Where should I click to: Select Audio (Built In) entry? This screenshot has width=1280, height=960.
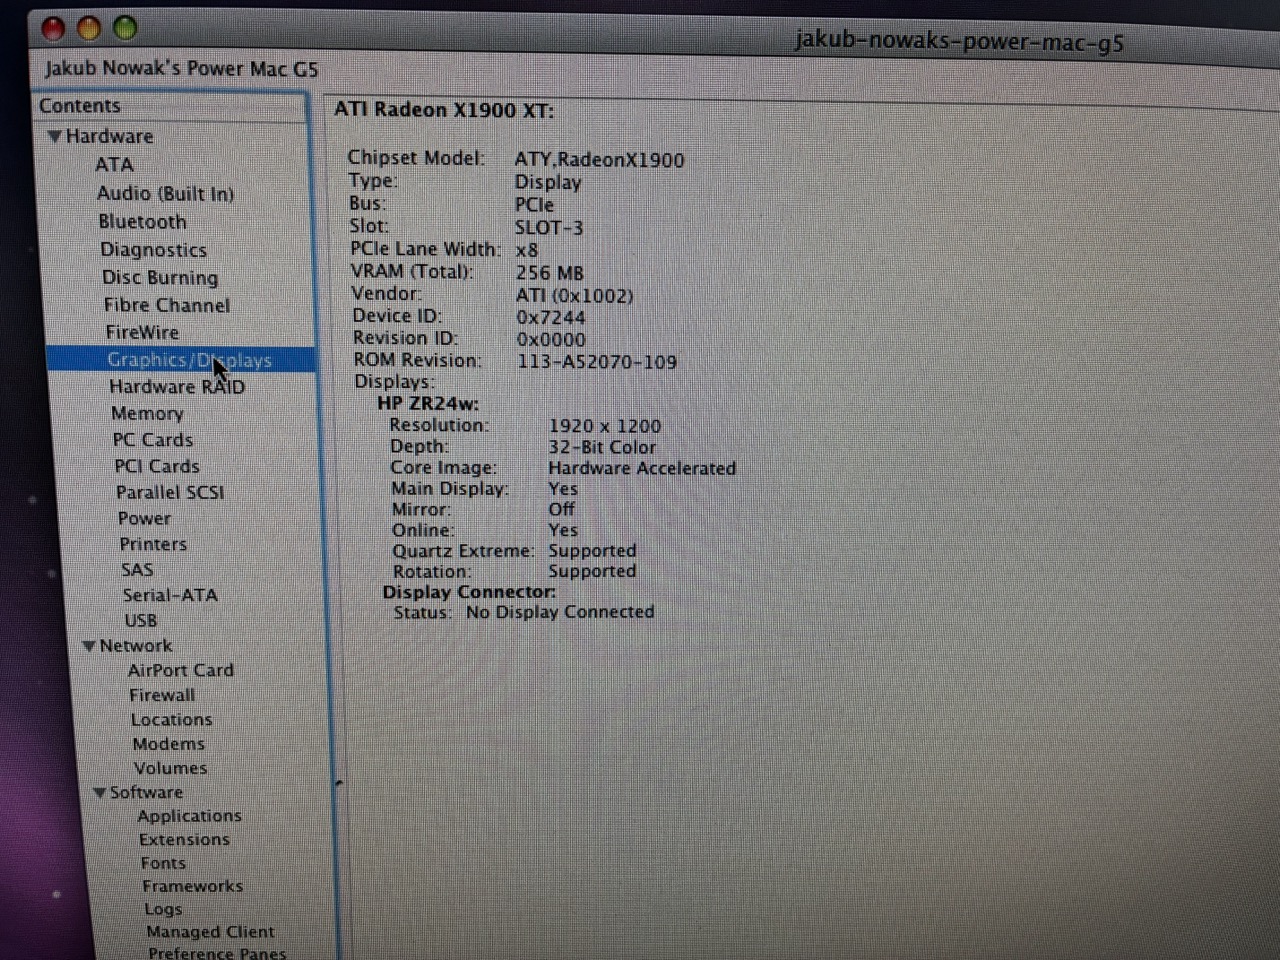pos(165,194)
